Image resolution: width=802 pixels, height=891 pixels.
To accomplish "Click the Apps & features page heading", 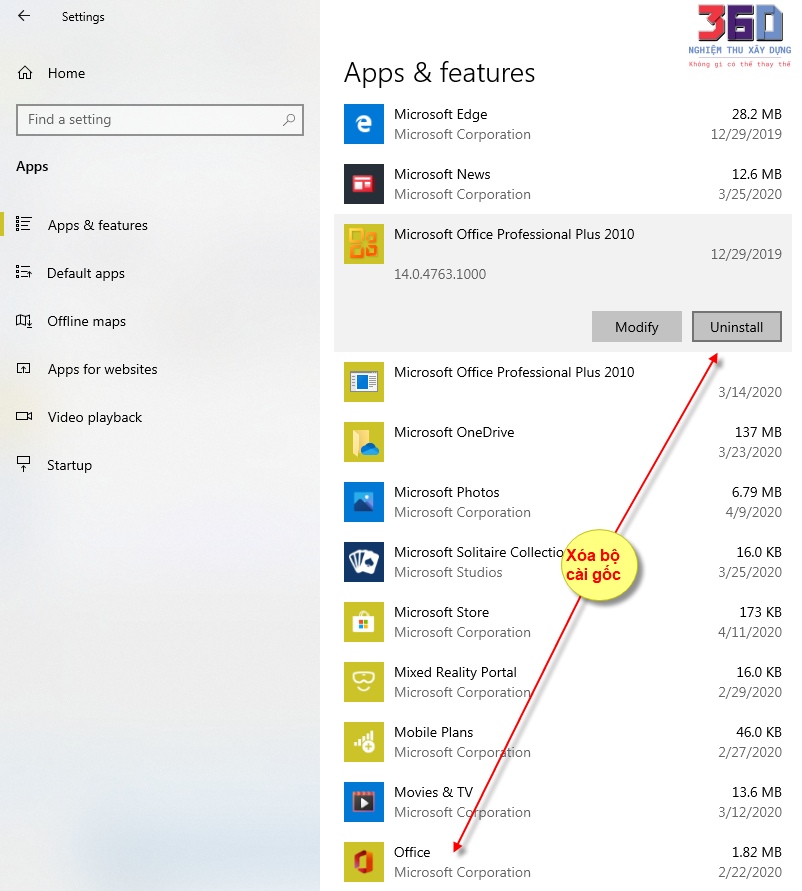I will (439, 73).
